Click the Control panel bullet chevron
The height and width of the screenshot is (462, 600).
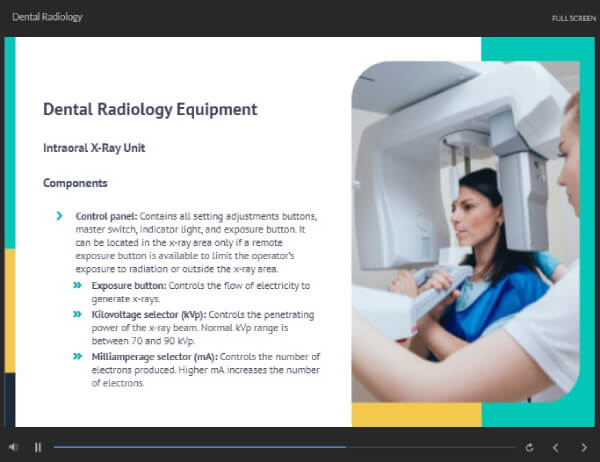pyautogui.click(x=59, y=216)
